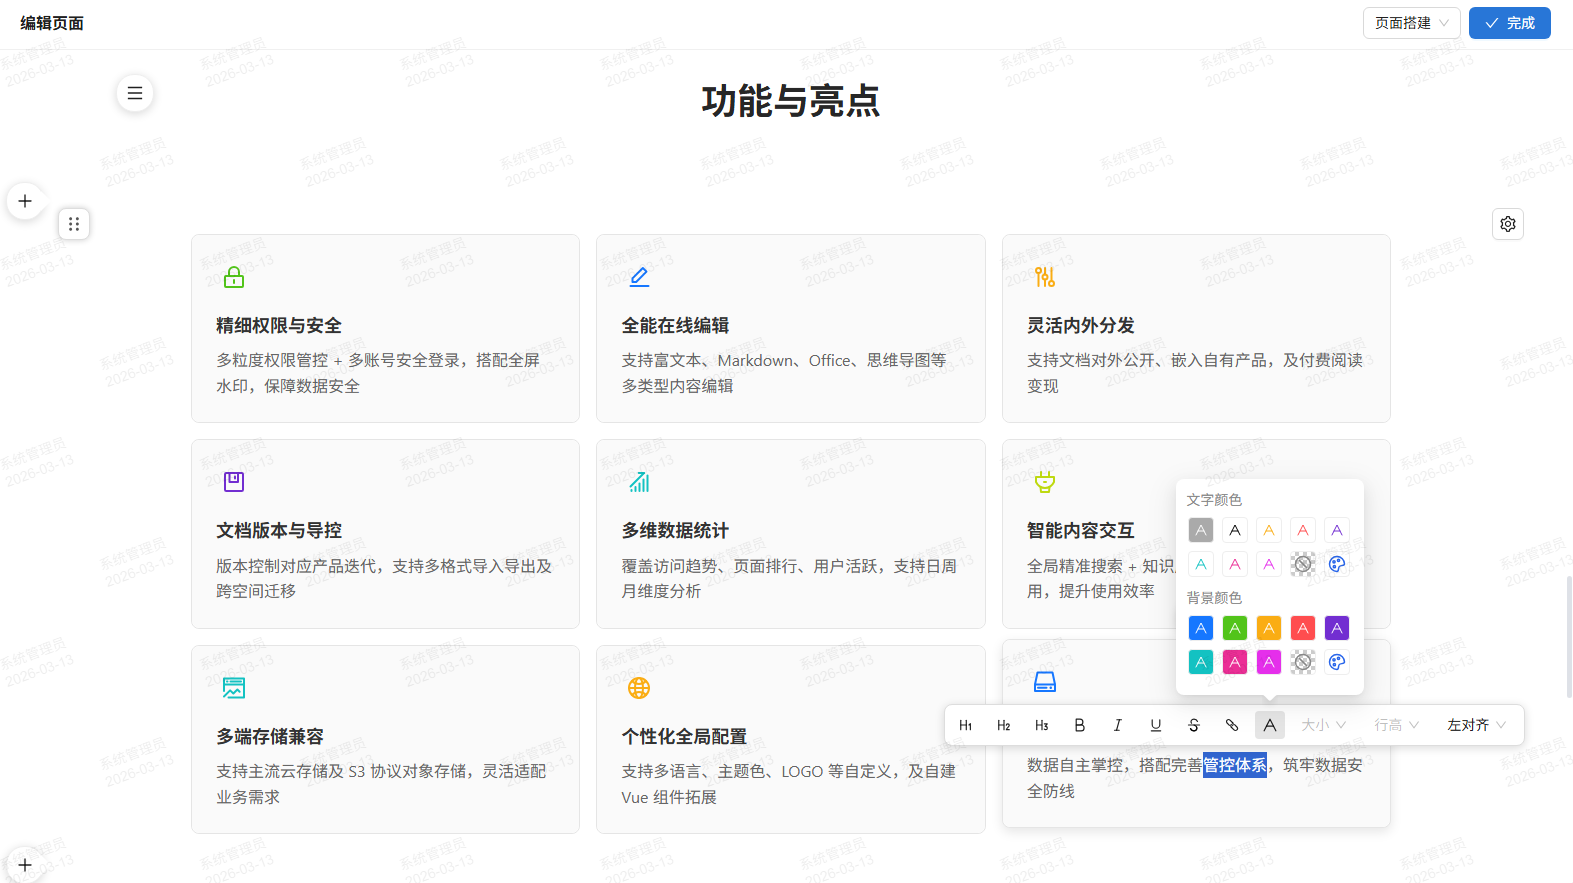1573x883 pixels.
Task: Set background color to blue
Action: 1201,628
